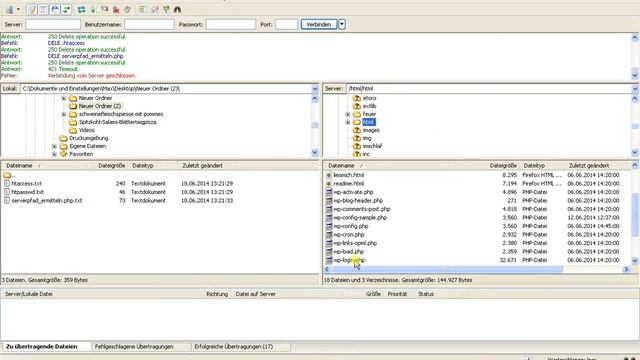This screenshot has width=640, height=360.
Task: Select the Spitzkohl-Salami-Blätterteigpizza folder
Action: [117, 122]
